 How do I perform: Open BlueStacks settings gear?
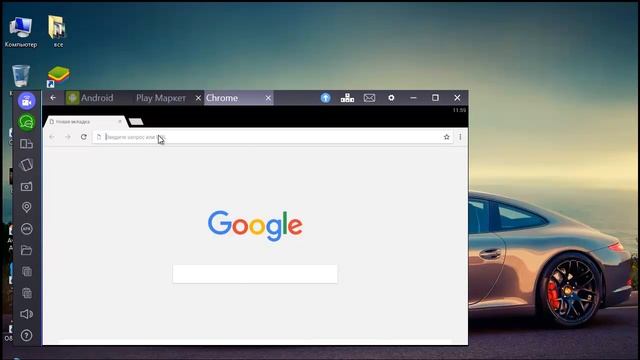[391, 98]
